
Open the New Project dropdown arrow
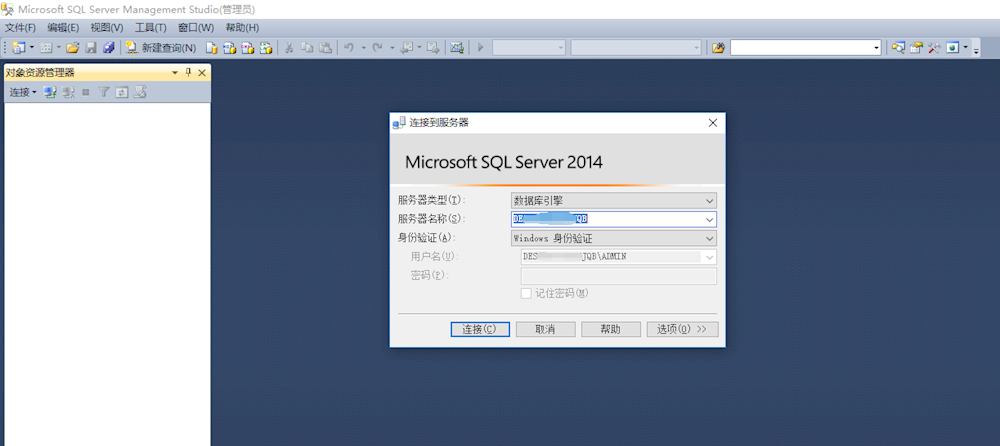tap(31, 47)
